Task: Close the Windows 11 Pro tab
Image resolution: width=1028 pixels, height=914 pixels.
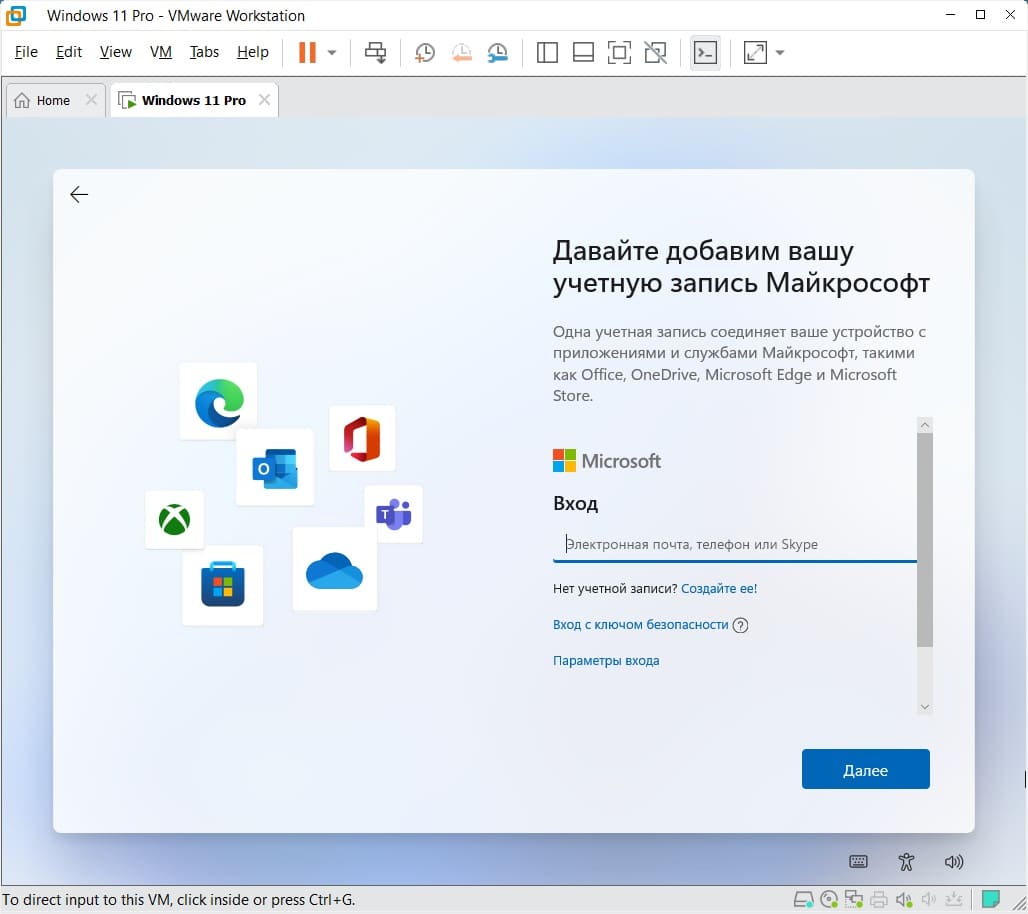Action: click(x=264, y=100)
